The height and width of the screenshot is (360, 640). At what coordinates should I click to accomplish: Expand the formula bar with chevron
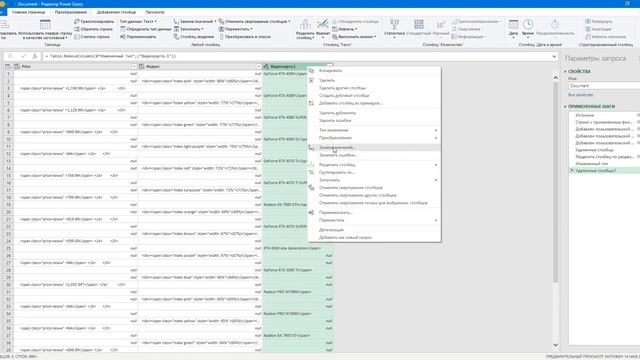click(x=554, y=56)
